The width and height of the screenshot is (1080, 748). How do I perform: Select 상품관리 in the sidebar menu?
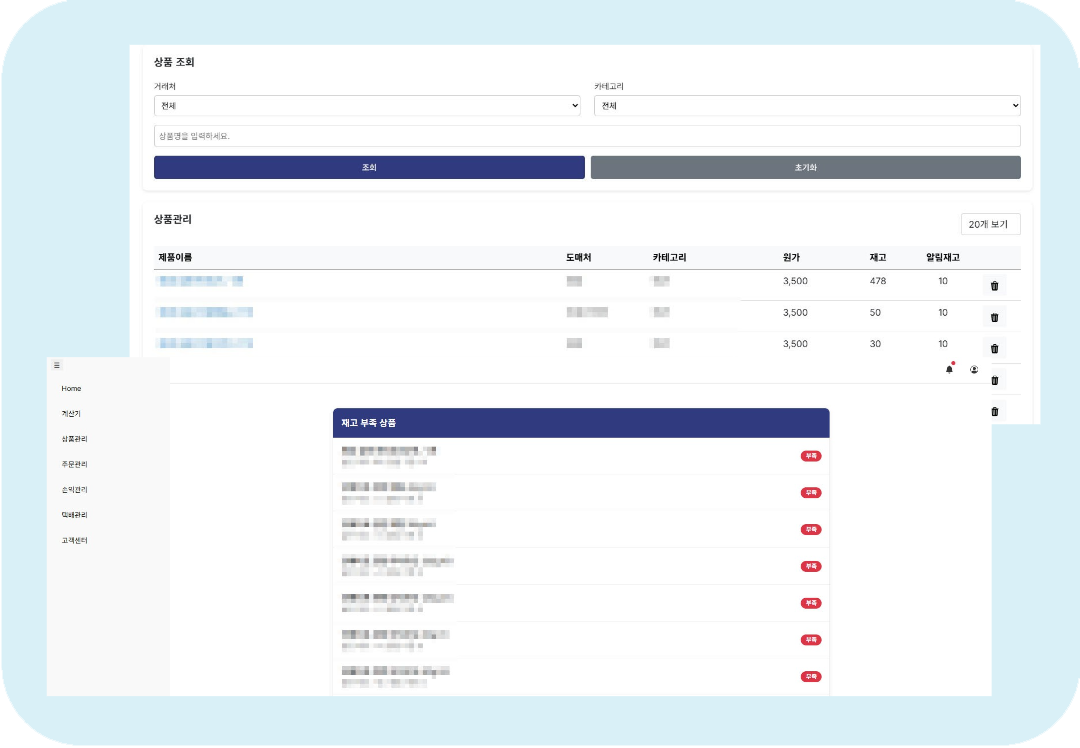click(75, 439)
